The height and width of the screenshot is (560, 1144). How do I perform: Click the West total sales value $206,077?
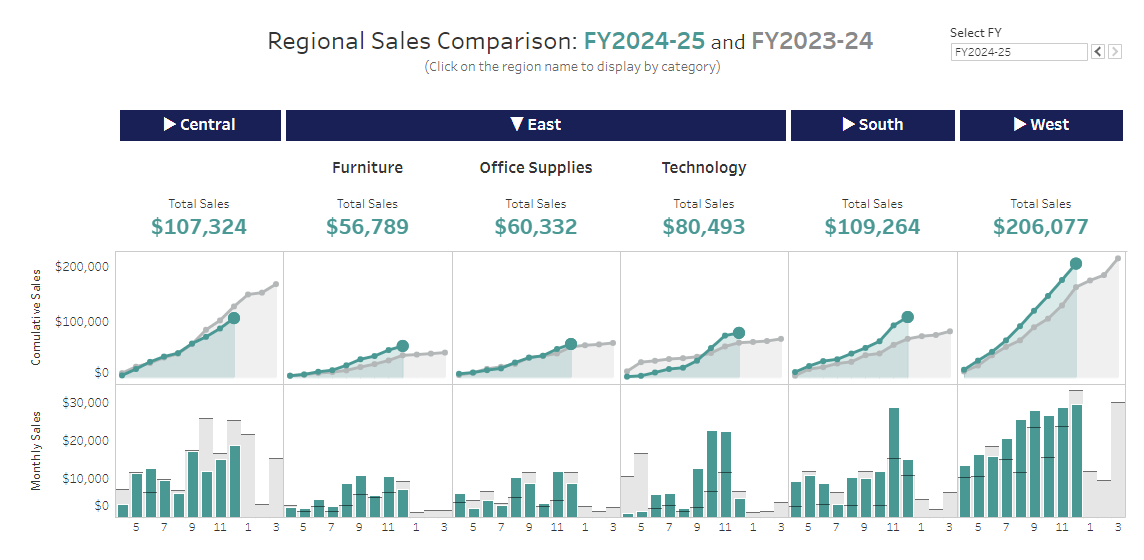coord(1040,227)
